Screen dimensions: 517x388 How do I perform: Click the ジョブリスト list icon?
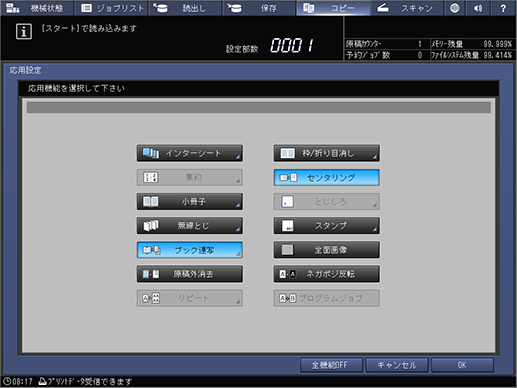(x=86, y=8)
